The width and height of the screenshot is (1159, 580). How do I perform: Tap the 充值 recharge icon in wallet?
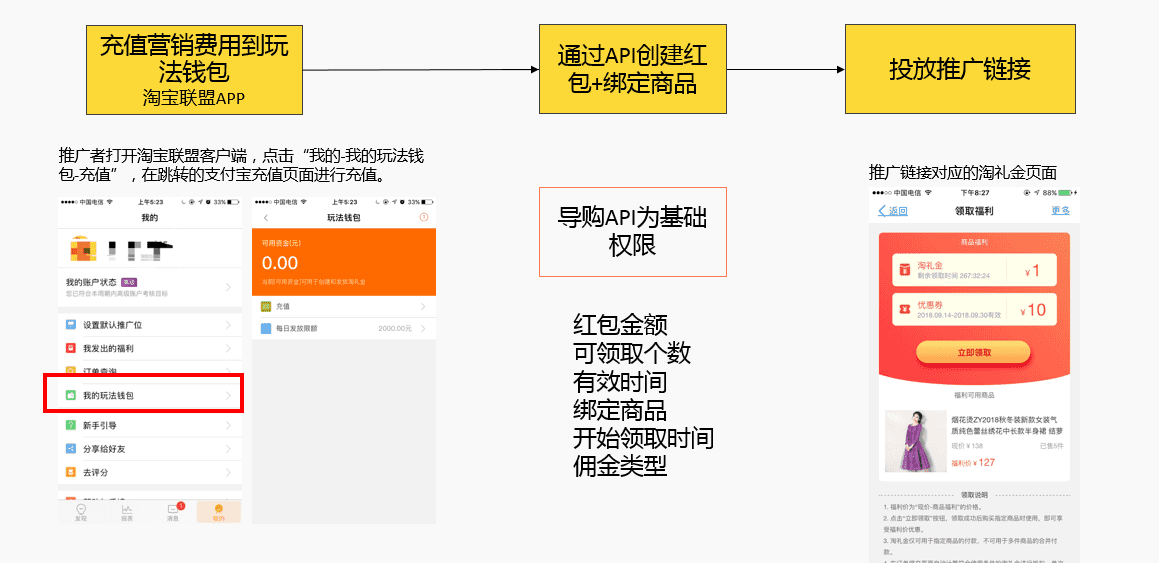(x=266, y=306)
